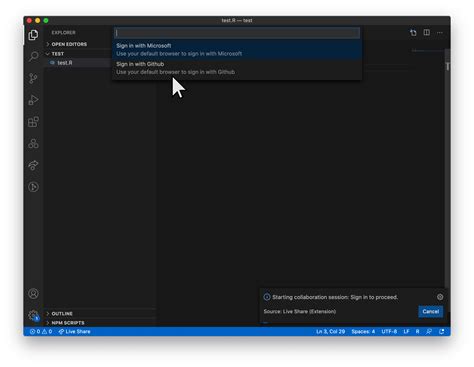Select Sign in with Microsoft option
Viewport: 474px width, 367px height.
(x=237, y=50)
